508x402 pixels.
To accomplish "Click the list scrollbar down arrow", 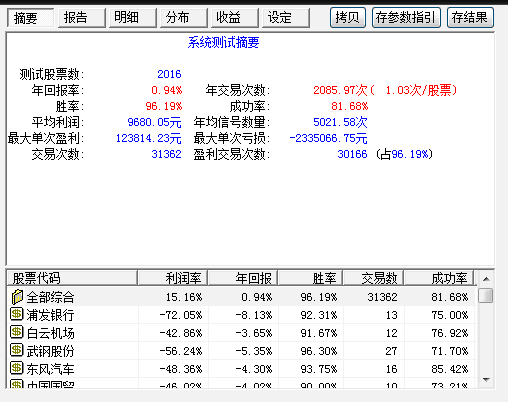I will point(486,380).
